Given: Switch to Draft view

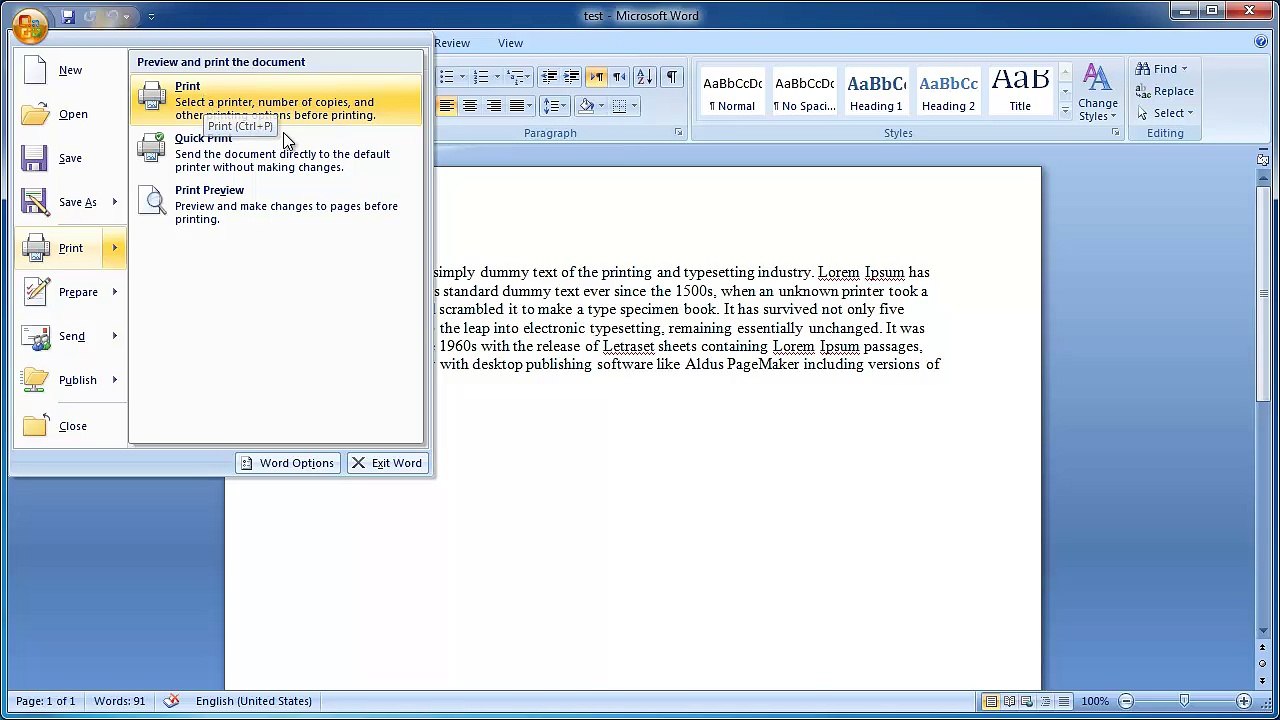Looking at the screenshot, I should coord(1064,701).
